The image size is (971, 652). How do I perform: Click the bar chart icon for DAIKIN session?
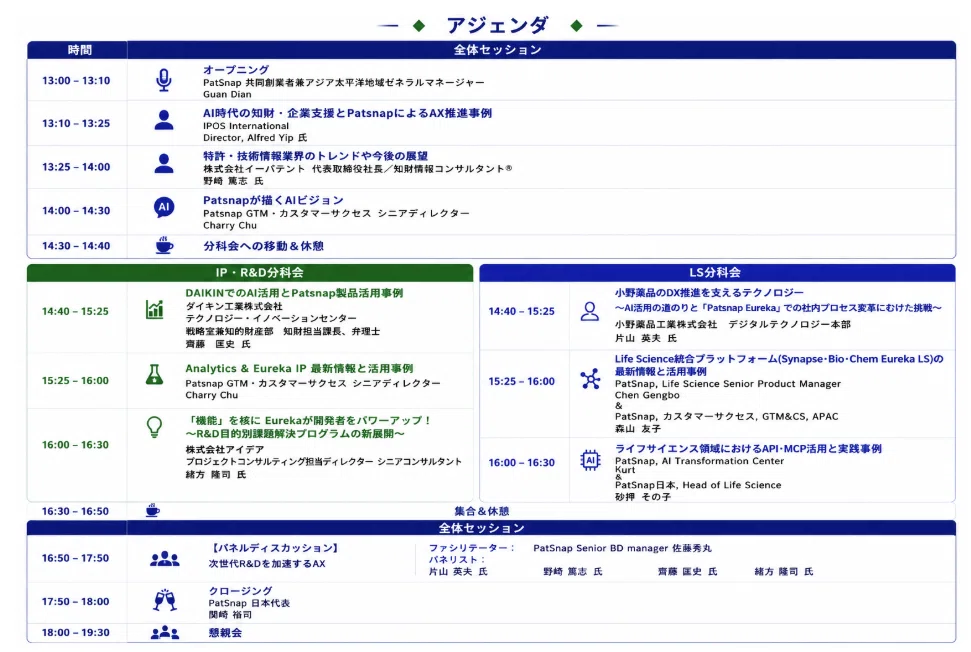coord(154,309)
